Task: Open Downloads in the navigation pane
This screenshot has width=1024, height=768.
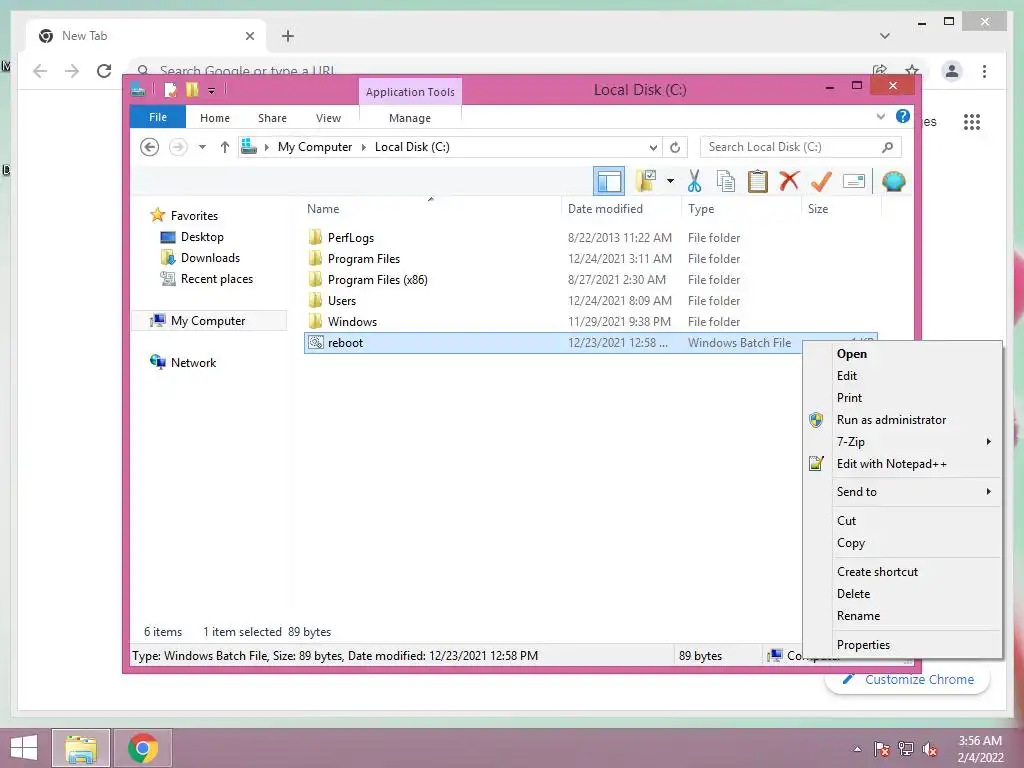Action: [210, 258]
